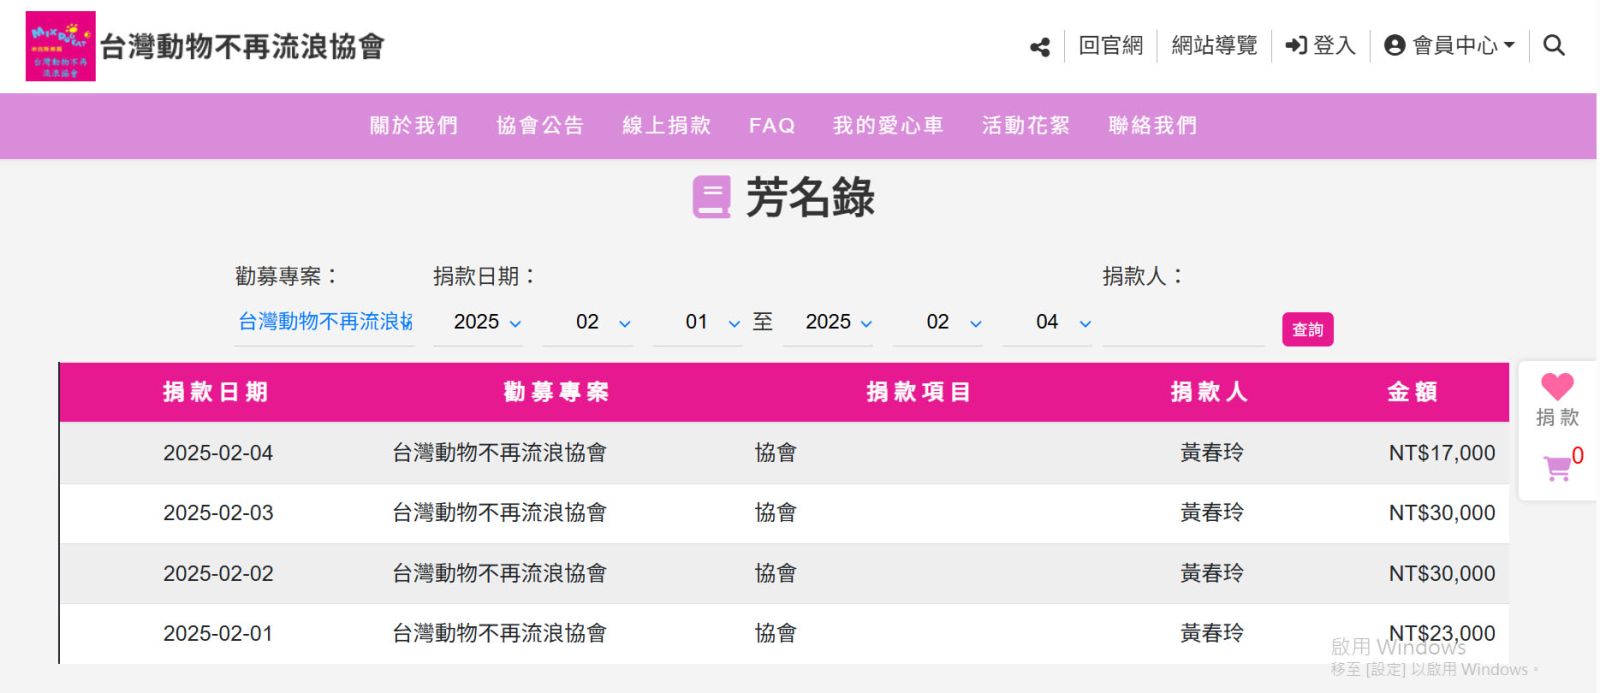Click the 捐款人 donor name input field
The height and width of the screenshot is (693, 1600).
pyautogui.click(x=1183, y=324)
